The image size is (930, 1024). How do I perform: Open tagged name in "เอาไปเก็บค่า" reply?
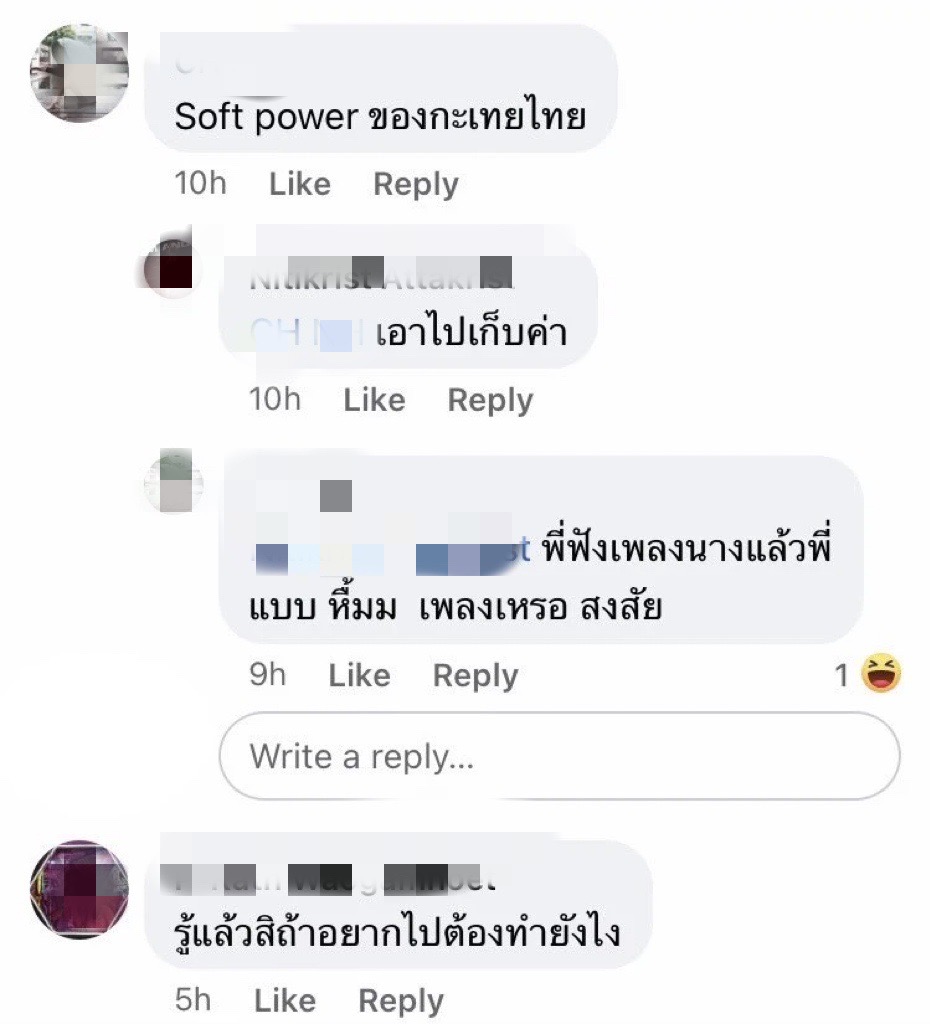click(307, 333)
